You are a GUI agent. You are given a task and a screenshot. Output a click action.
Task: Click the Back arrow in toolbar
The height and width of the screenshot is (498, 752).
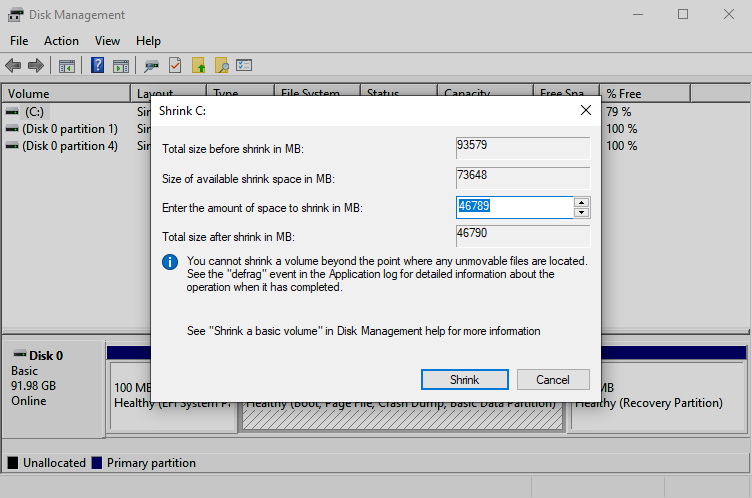coord(13,66)
